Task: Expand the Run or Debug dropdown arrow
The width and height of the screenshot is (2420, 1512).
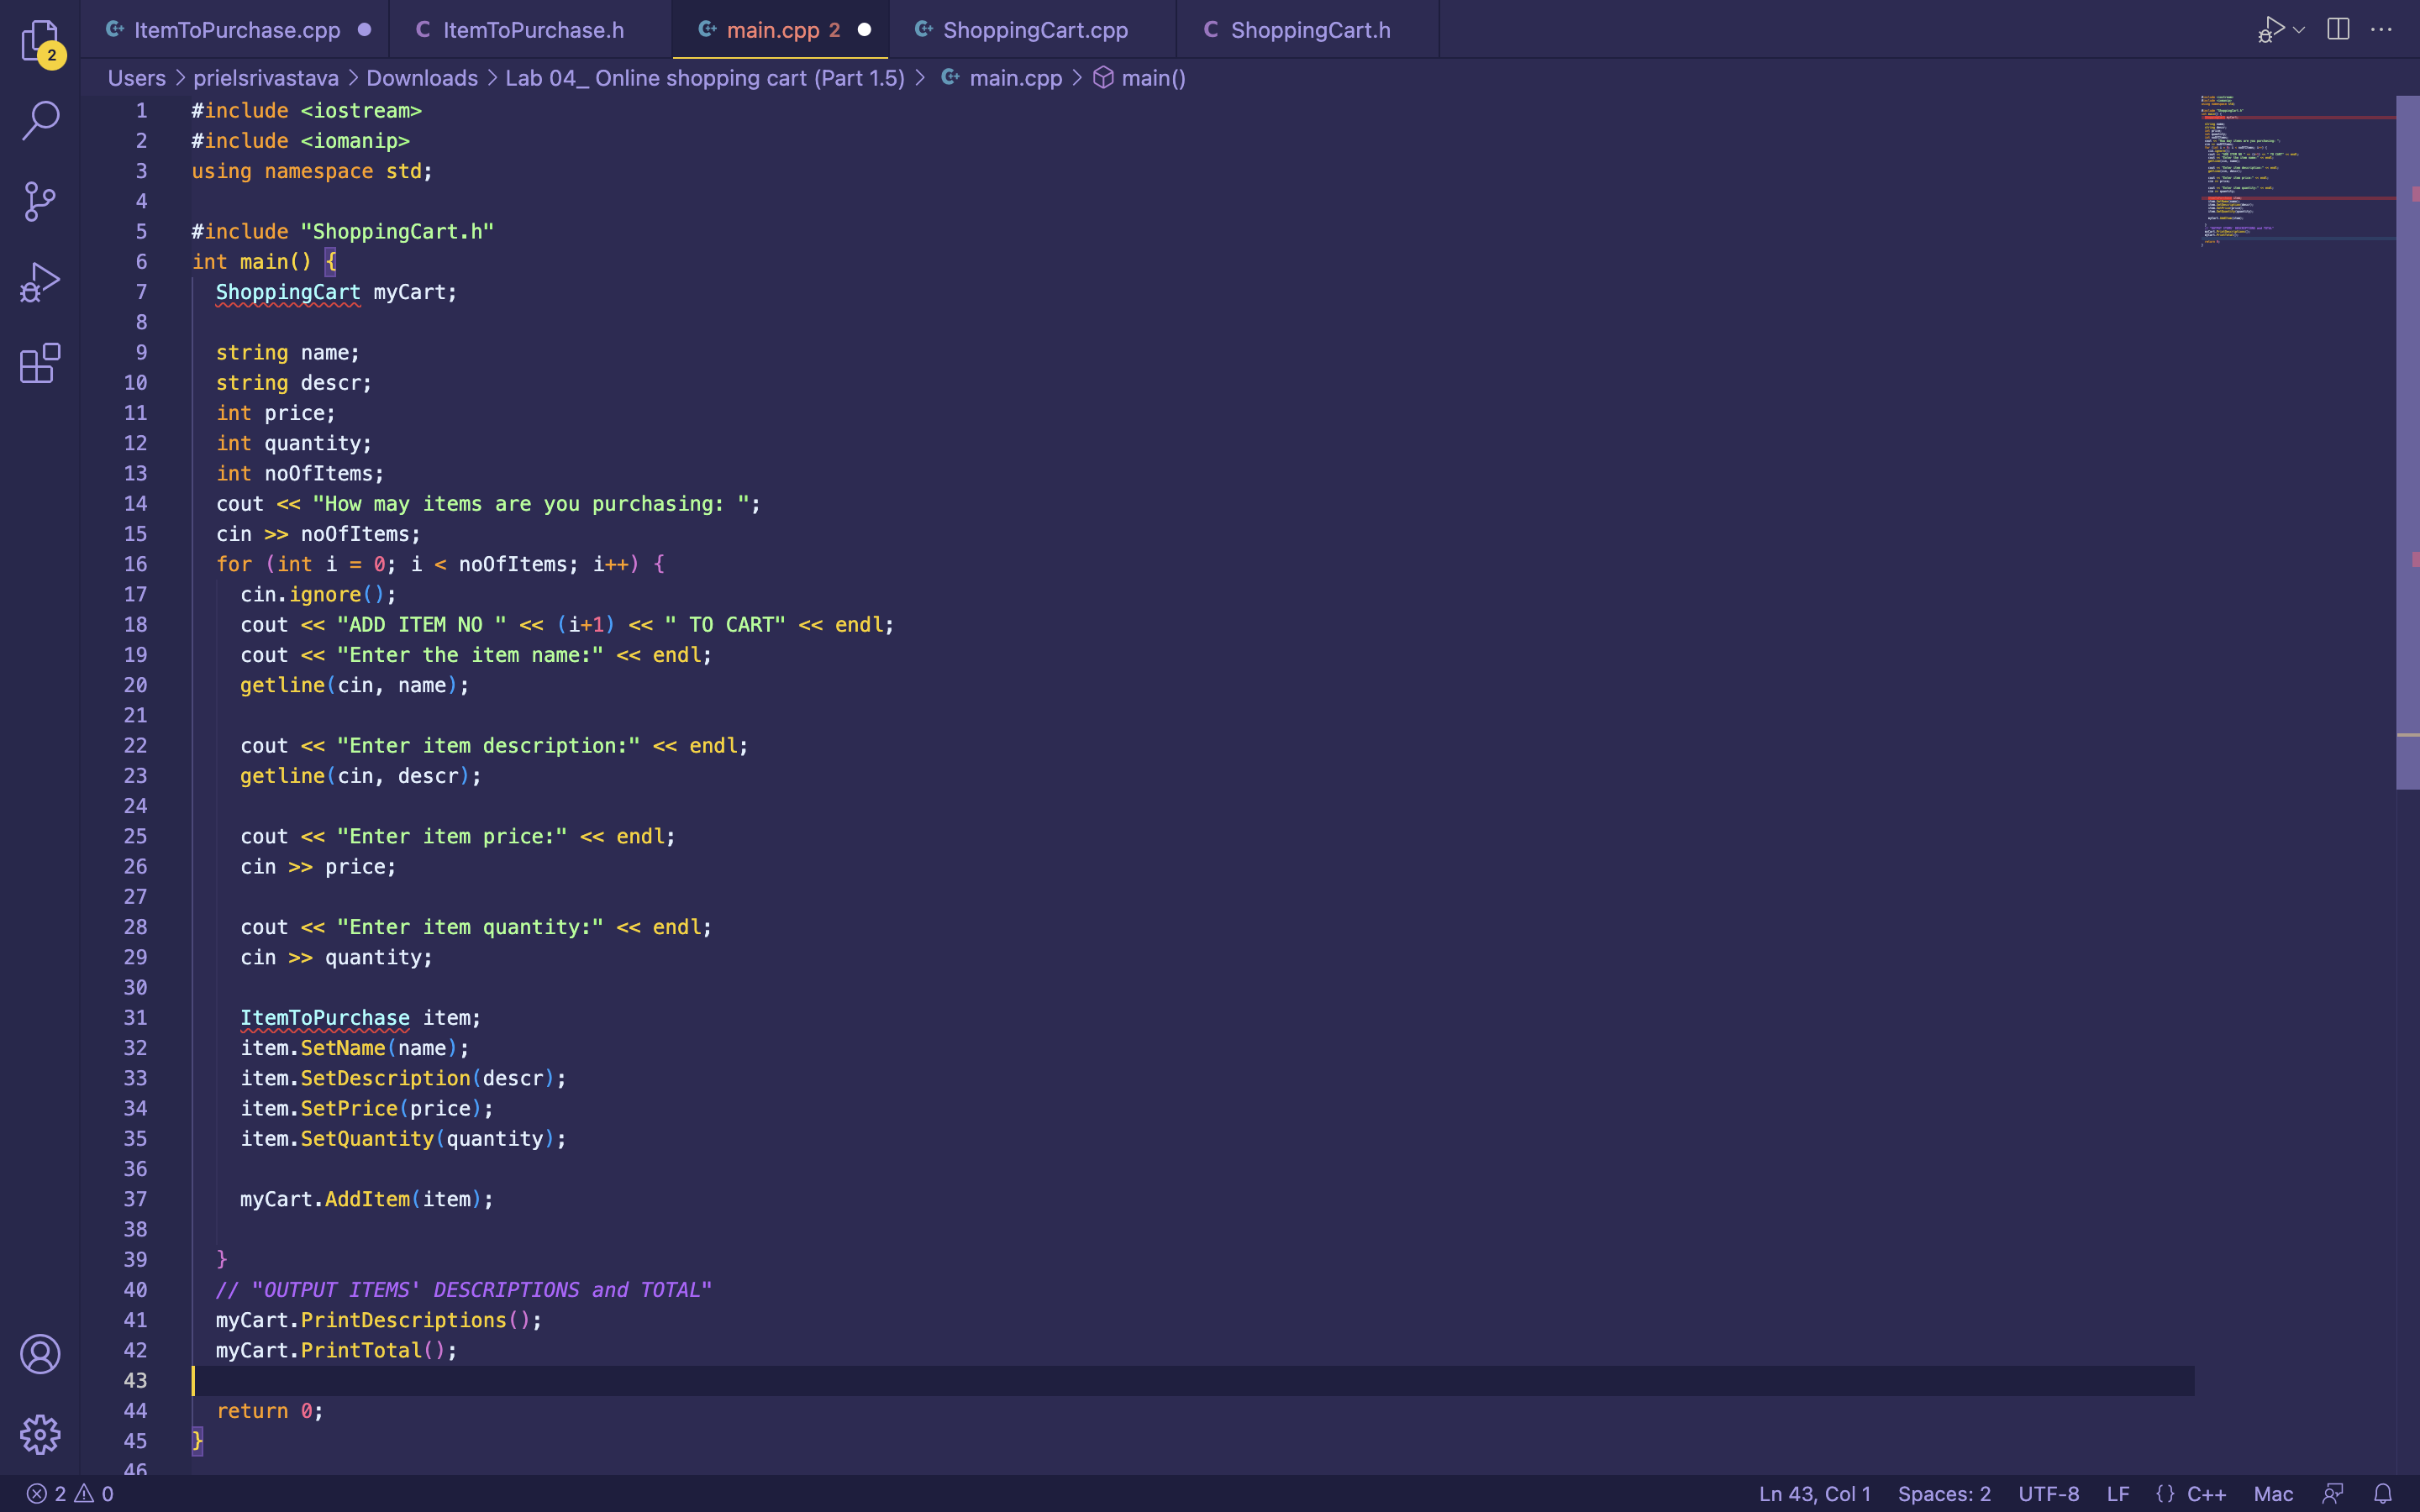Action: click(x=2299, y=30)
